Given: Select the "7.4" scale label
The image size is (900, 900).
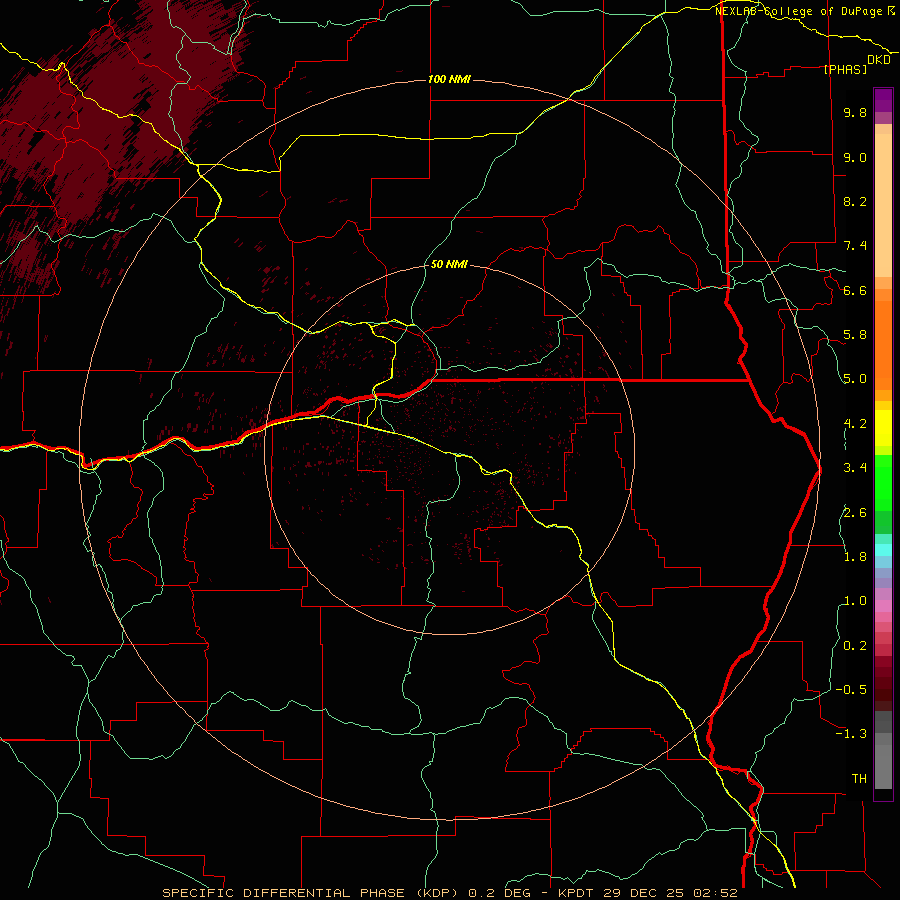Looking at the screenshot, I should 855,246.
